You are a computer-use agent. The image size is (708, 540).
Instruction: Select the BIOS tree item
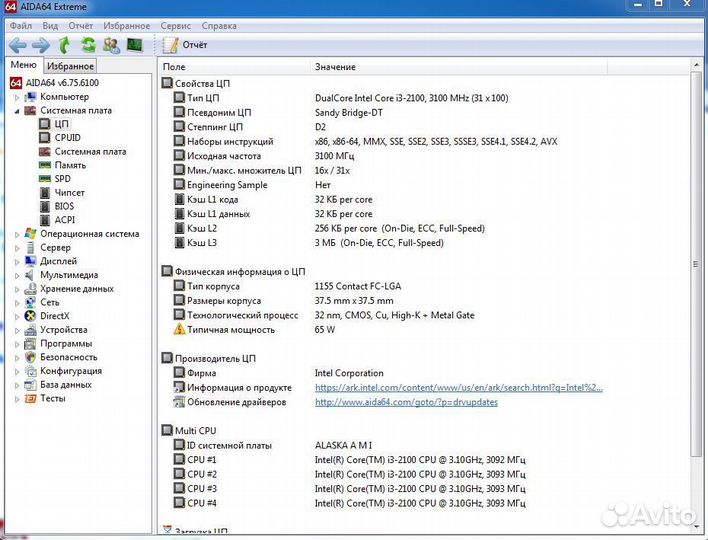56,206
